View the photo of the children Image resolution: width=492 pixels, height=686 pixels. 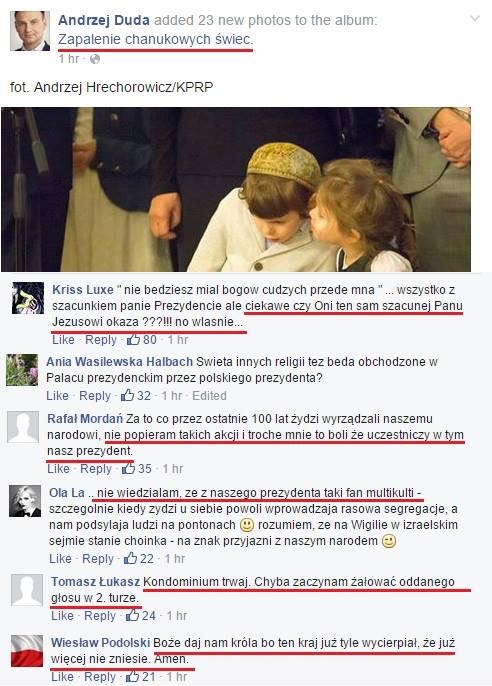[236, 189]
